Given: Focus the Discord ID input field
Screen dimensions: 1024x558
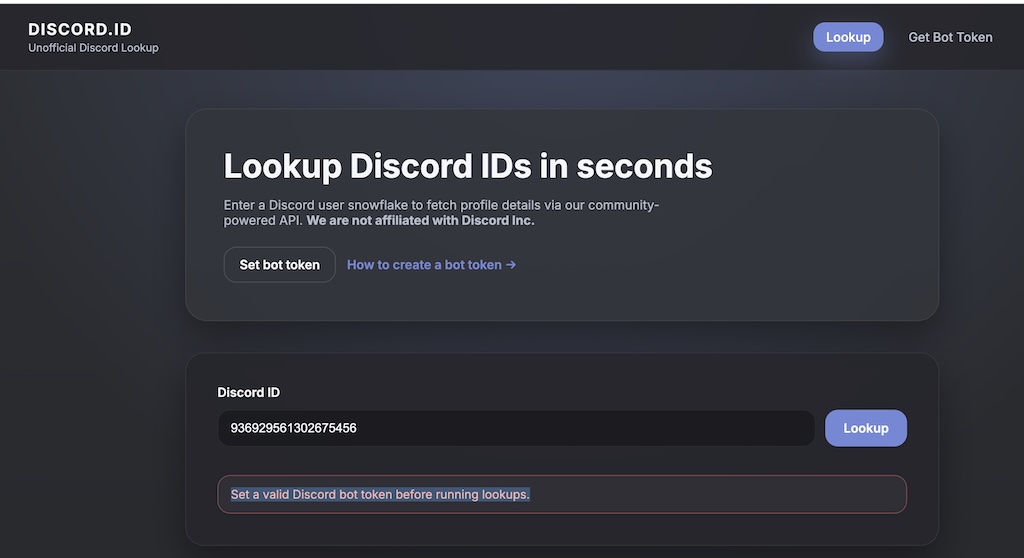Looking at the screenshot, I should pyautogui.click(x=516, y=428).
